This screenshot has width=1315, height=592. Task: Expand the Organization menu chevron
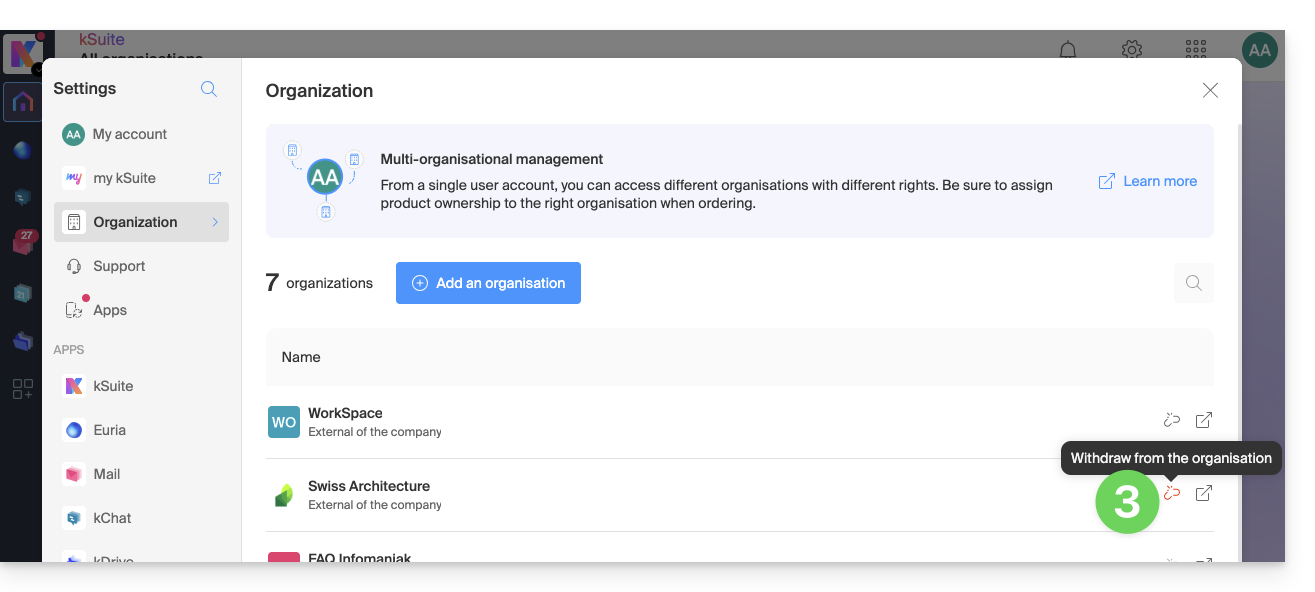click(x=215, y=222)
